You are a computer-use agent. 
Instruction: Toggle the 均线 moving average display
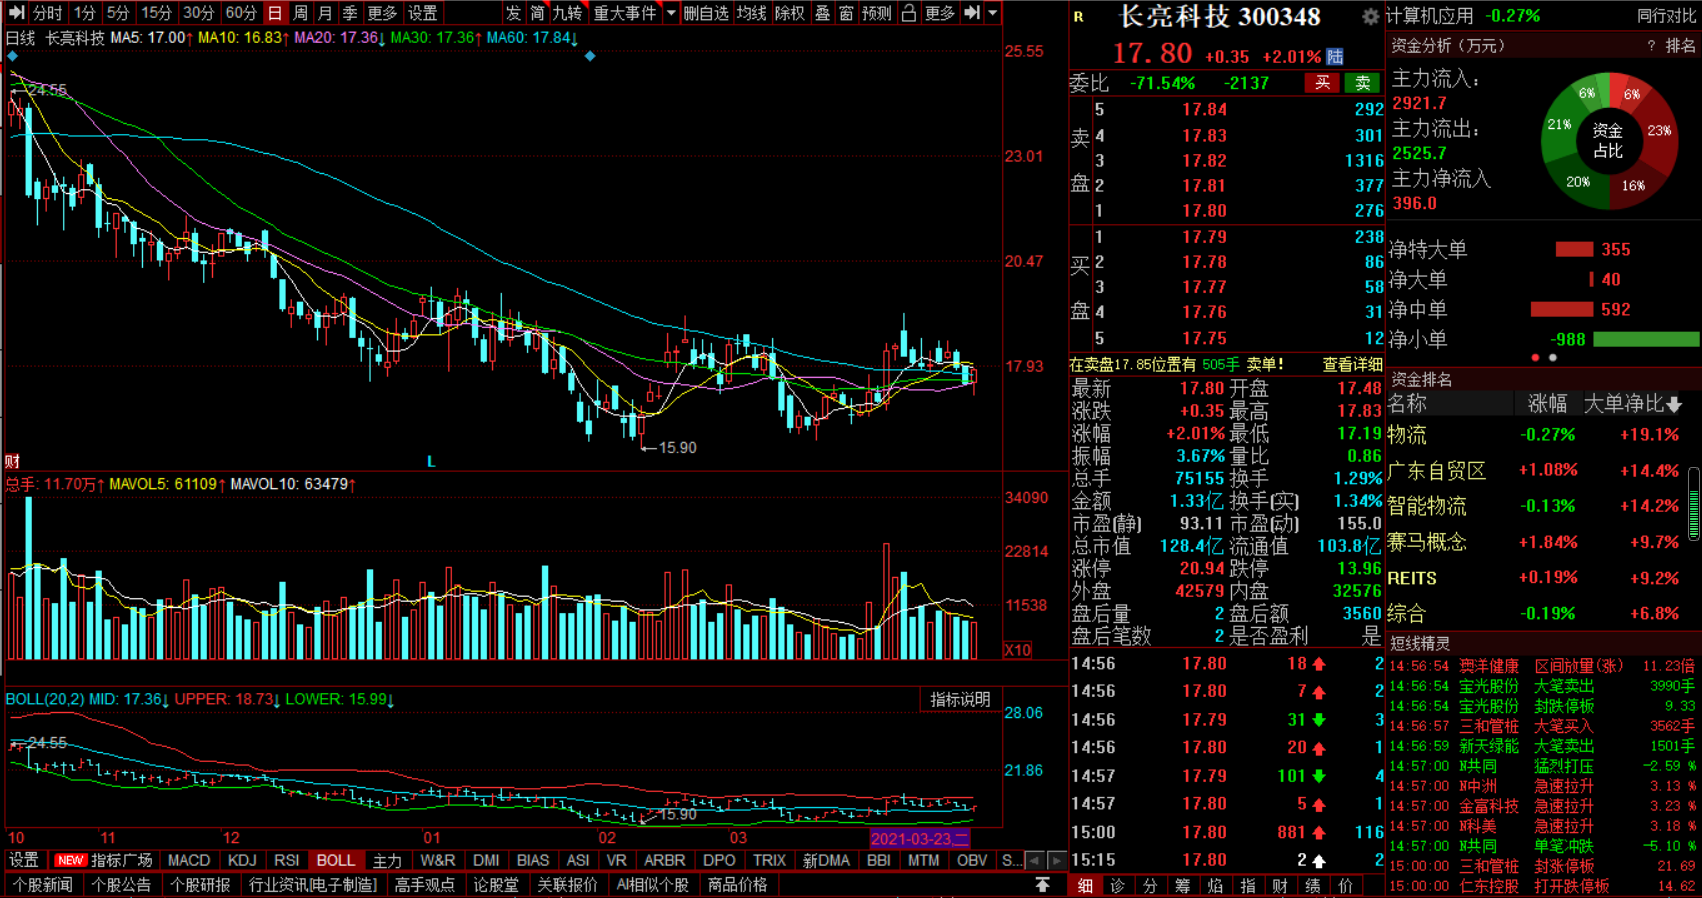(x=751, y=13)
